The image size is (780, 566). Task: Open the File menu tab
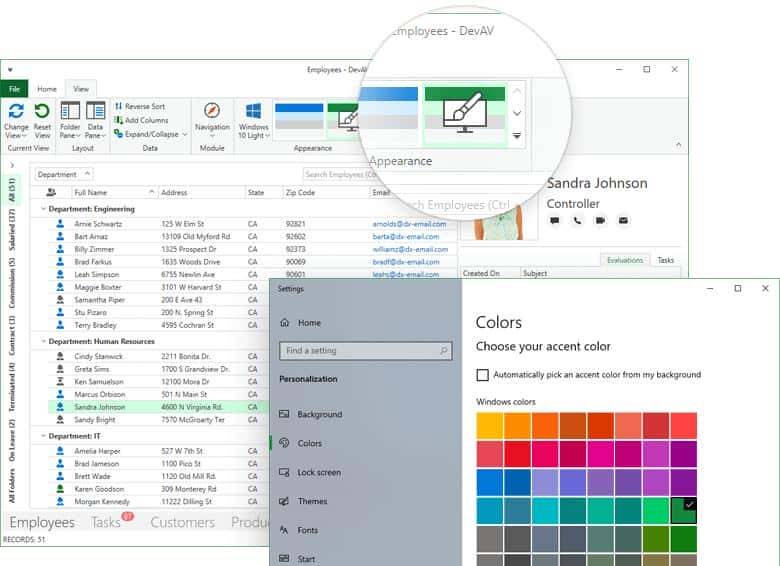point(14,89)
